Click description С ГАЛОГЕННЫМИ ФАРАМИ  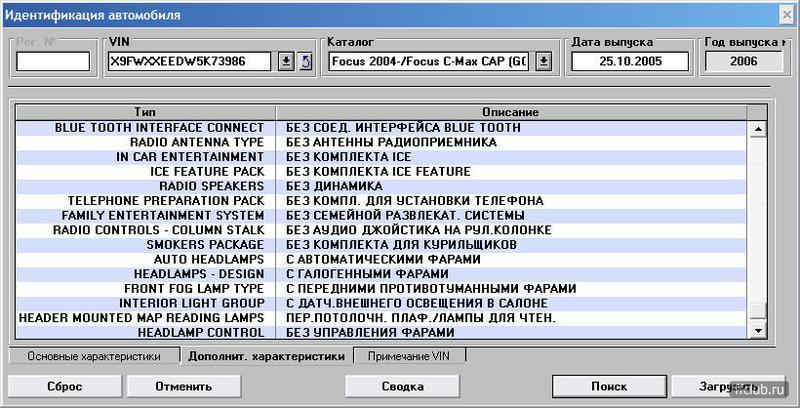pos(367,274)
